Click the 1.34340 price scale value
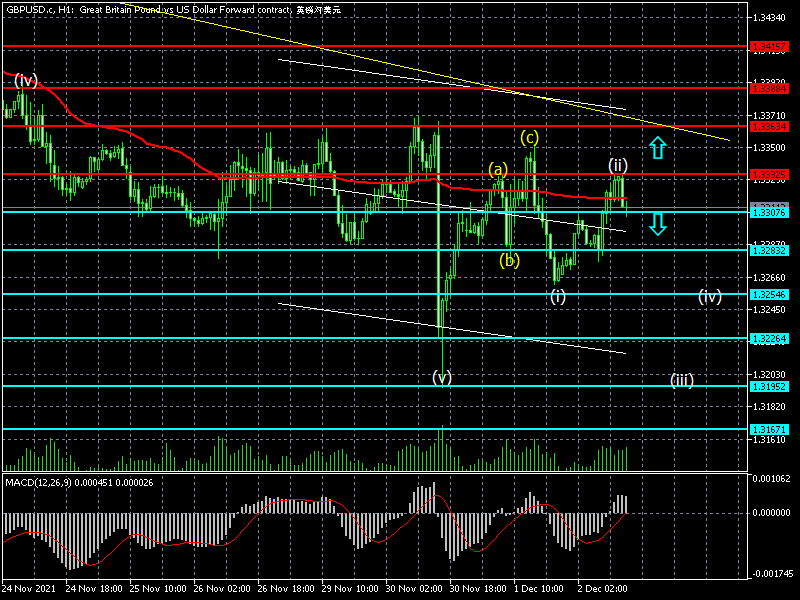 tap(769, 18)
